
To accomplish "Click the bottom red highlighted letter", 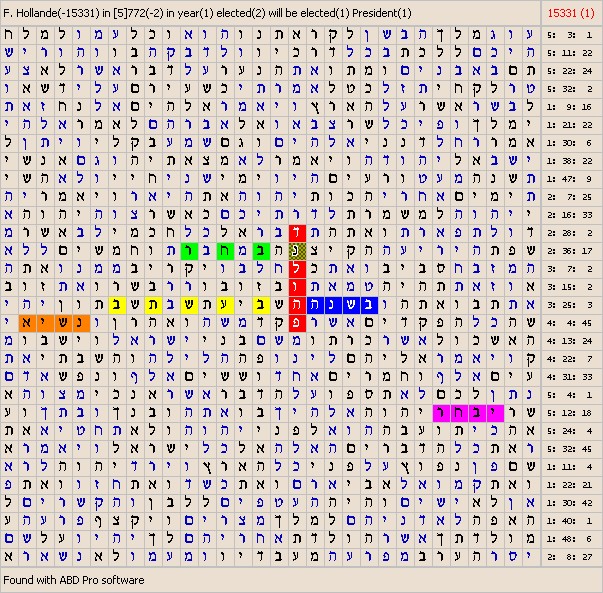I will pyautogui.click(x=296, y=323).
